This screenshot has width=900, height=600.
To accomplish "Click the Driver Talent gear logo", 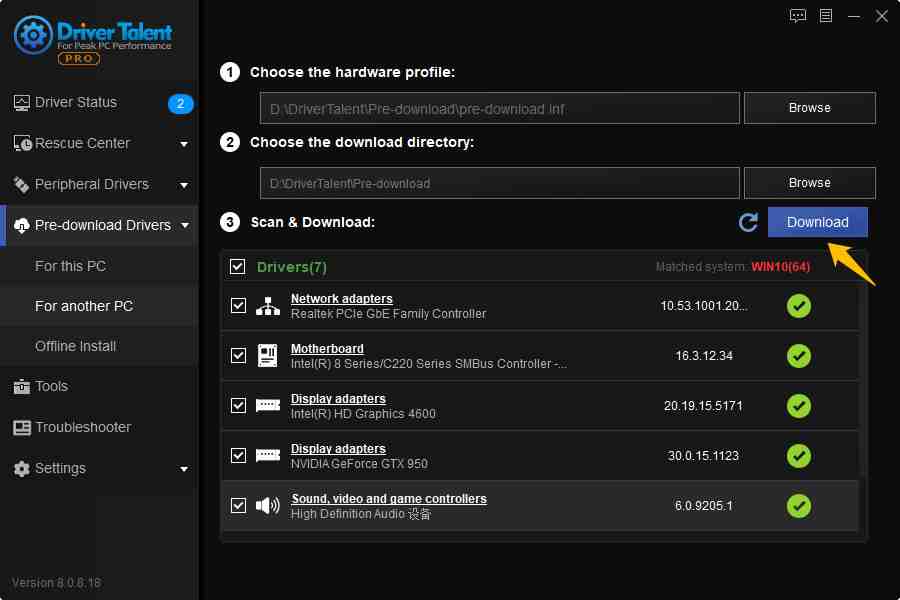I will (x=33, y=36).
